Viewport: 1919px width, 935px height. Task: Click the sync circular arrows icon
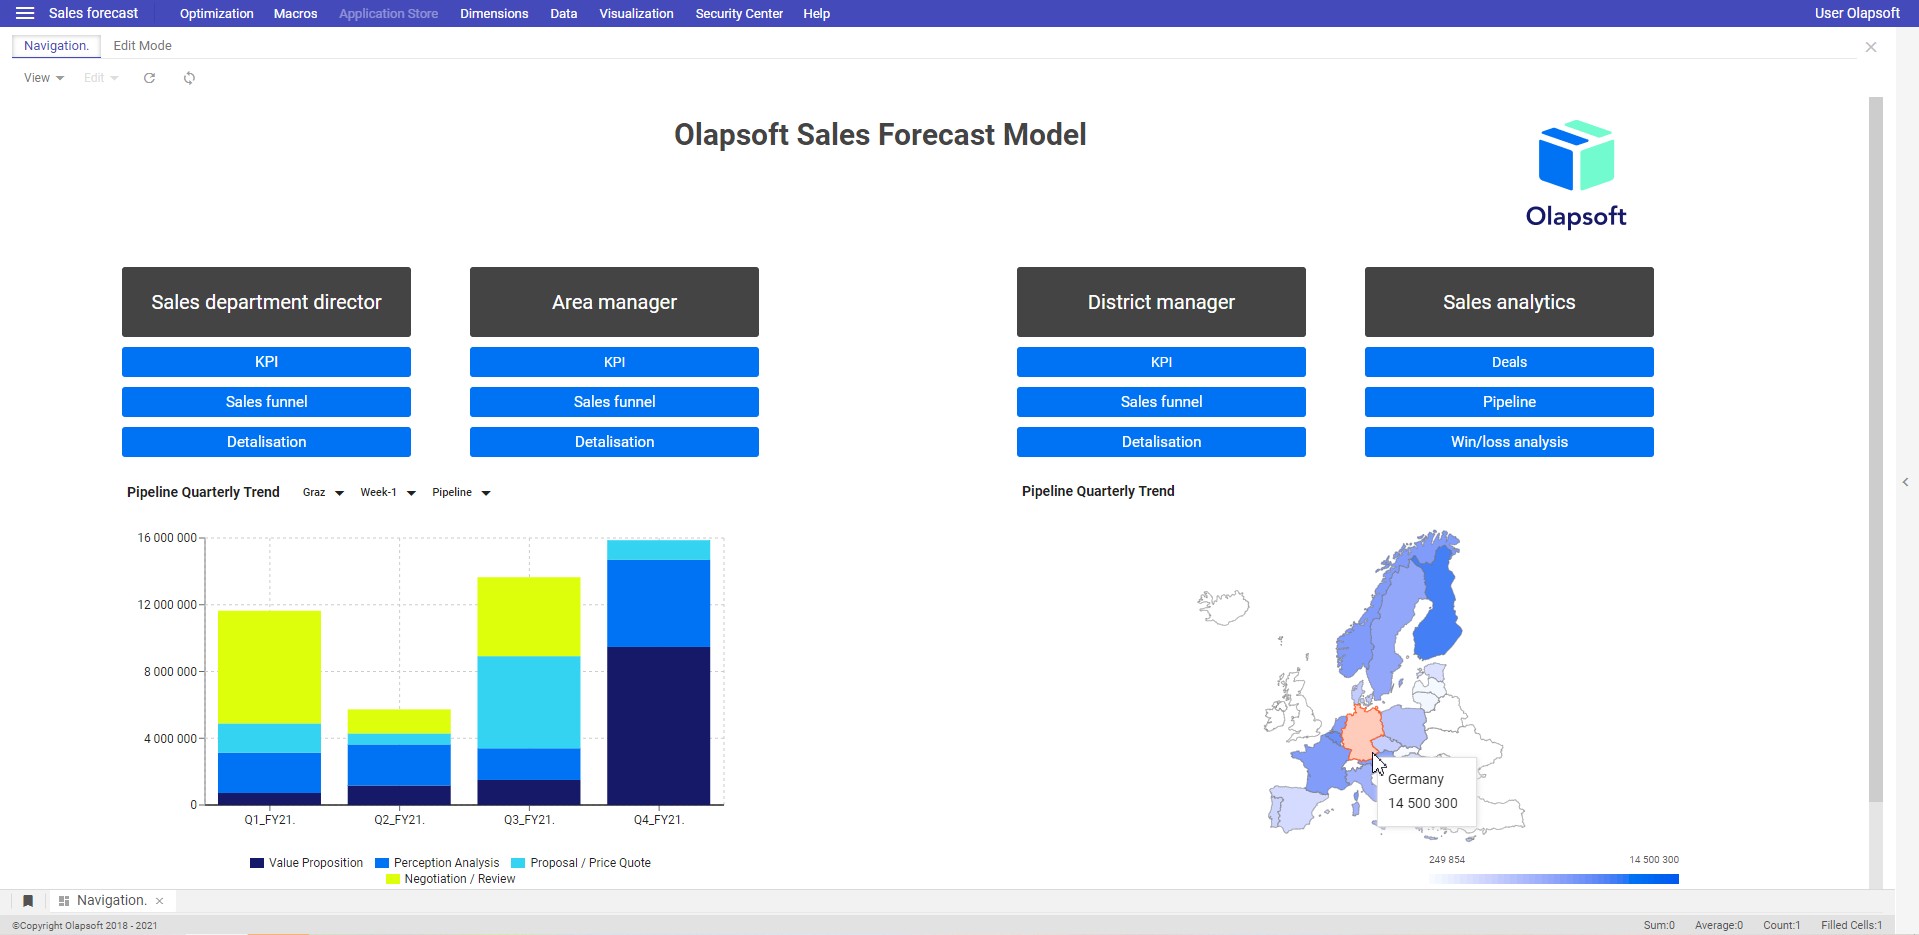click(x=189, y=78)
